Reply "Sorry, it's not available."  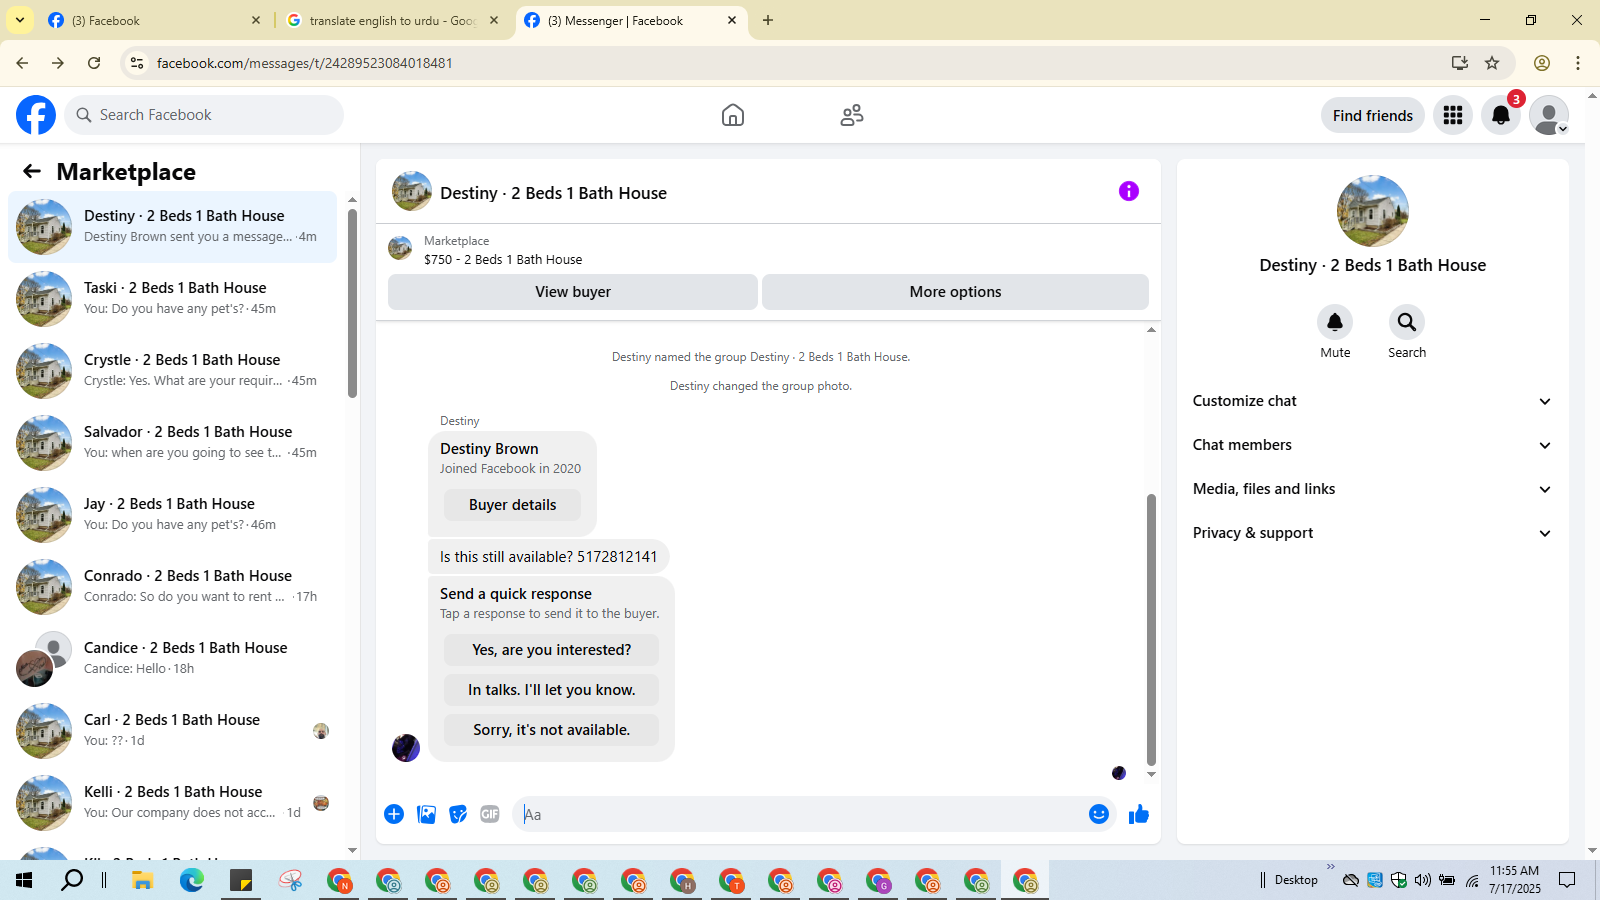[551, 730]
